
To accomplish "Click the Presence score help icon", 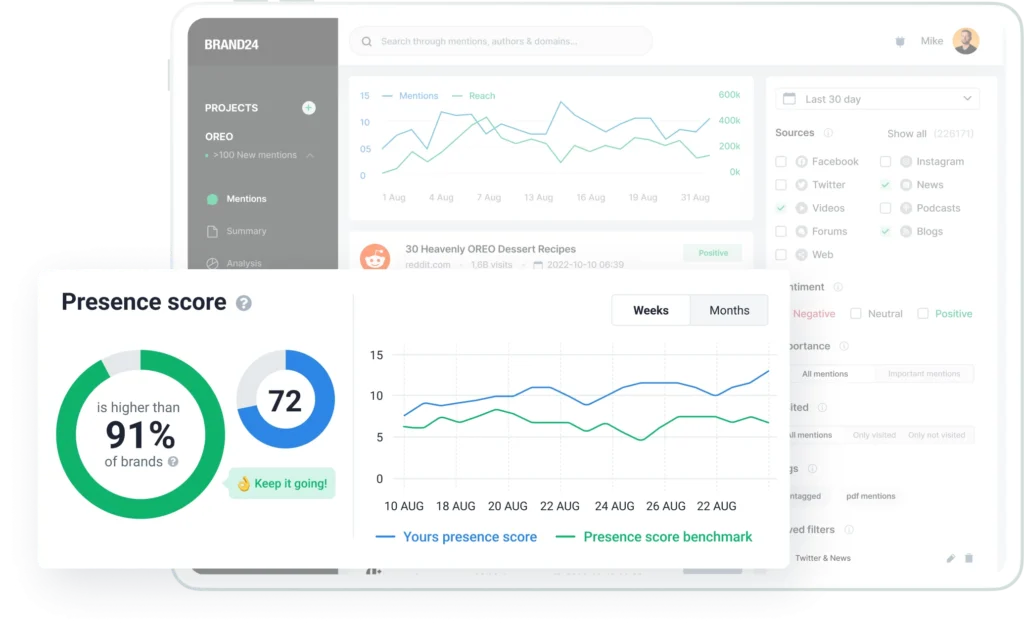I will 243,303.
